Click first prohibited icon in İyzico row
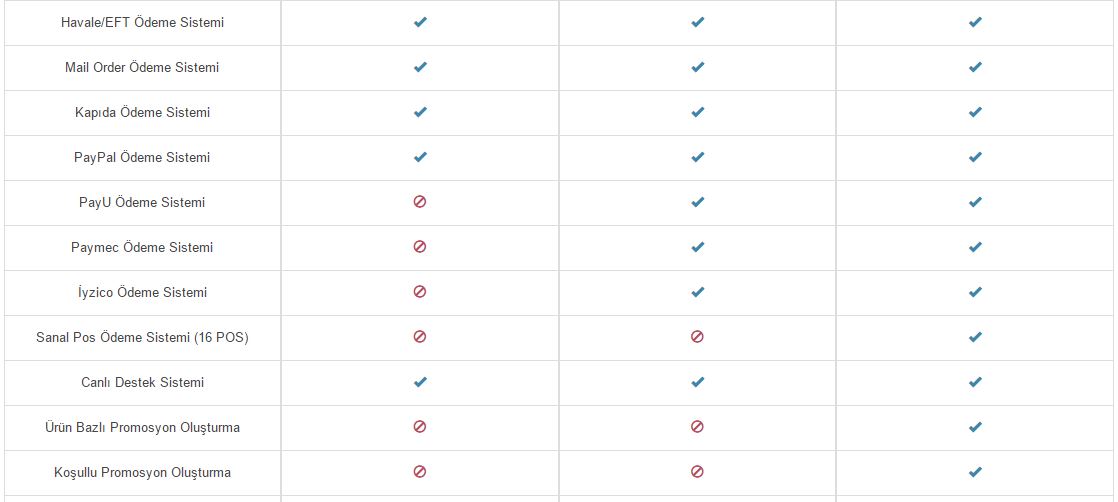Viewport: 1118px width, 502px height. [420, 292]
